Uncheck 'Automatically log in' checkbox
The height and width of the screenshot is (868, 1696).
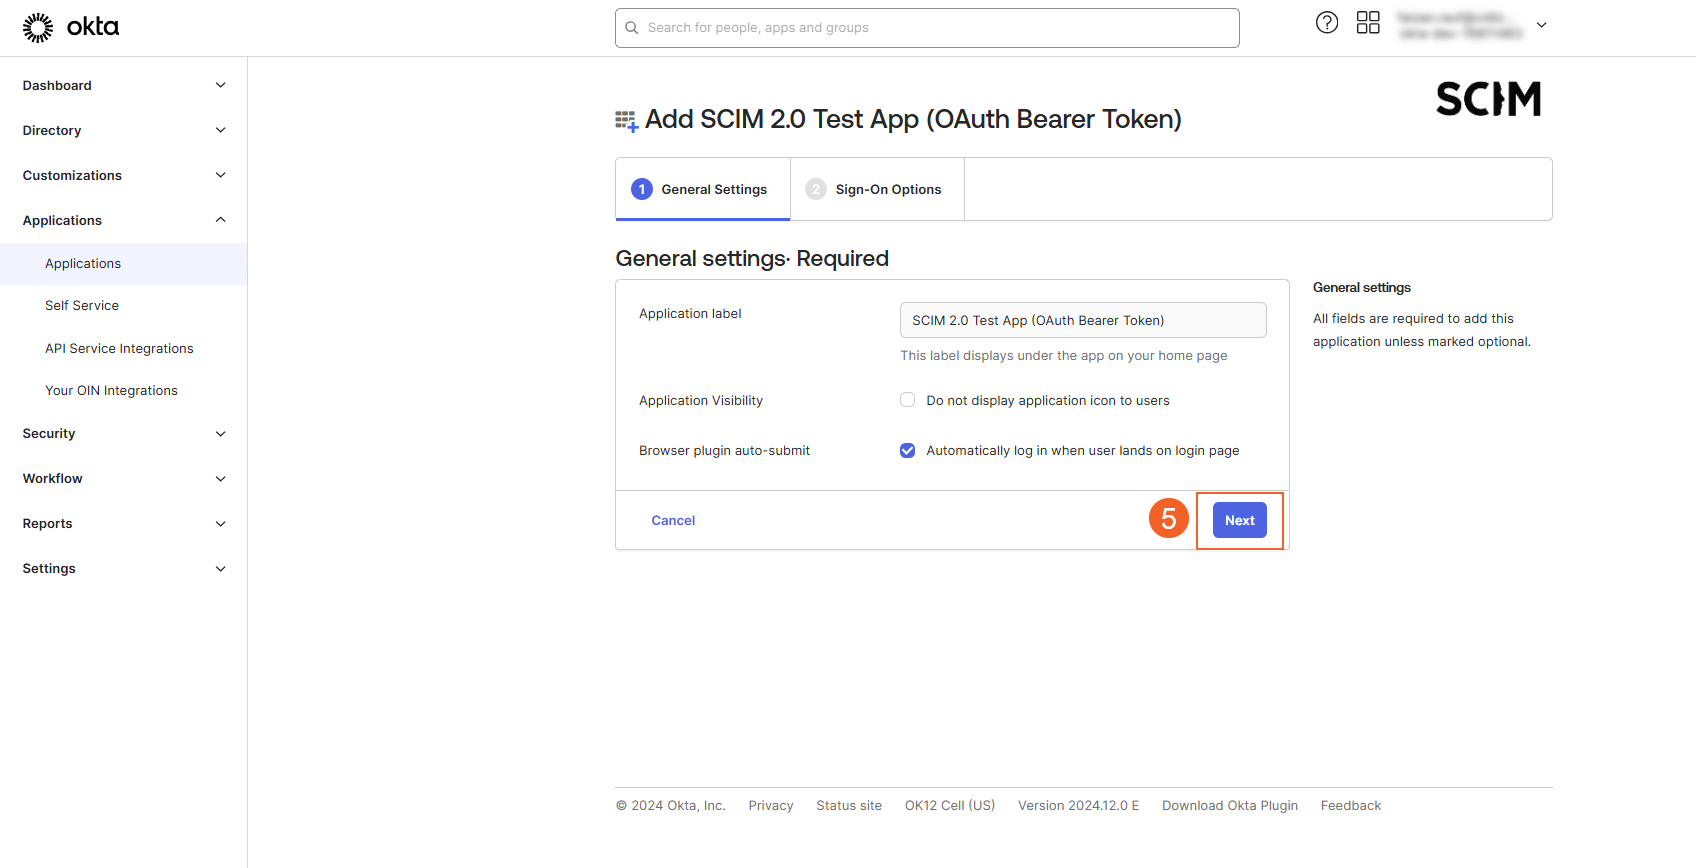click(908, 451)
